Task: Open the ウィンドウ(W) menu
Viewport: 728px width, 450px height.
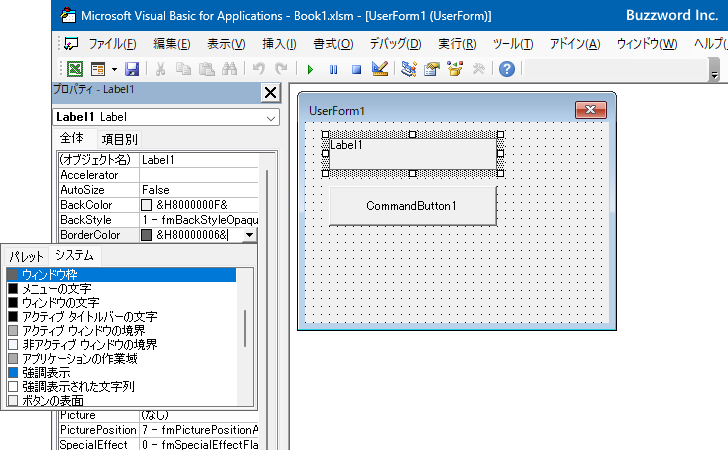Action: (647, 44)
